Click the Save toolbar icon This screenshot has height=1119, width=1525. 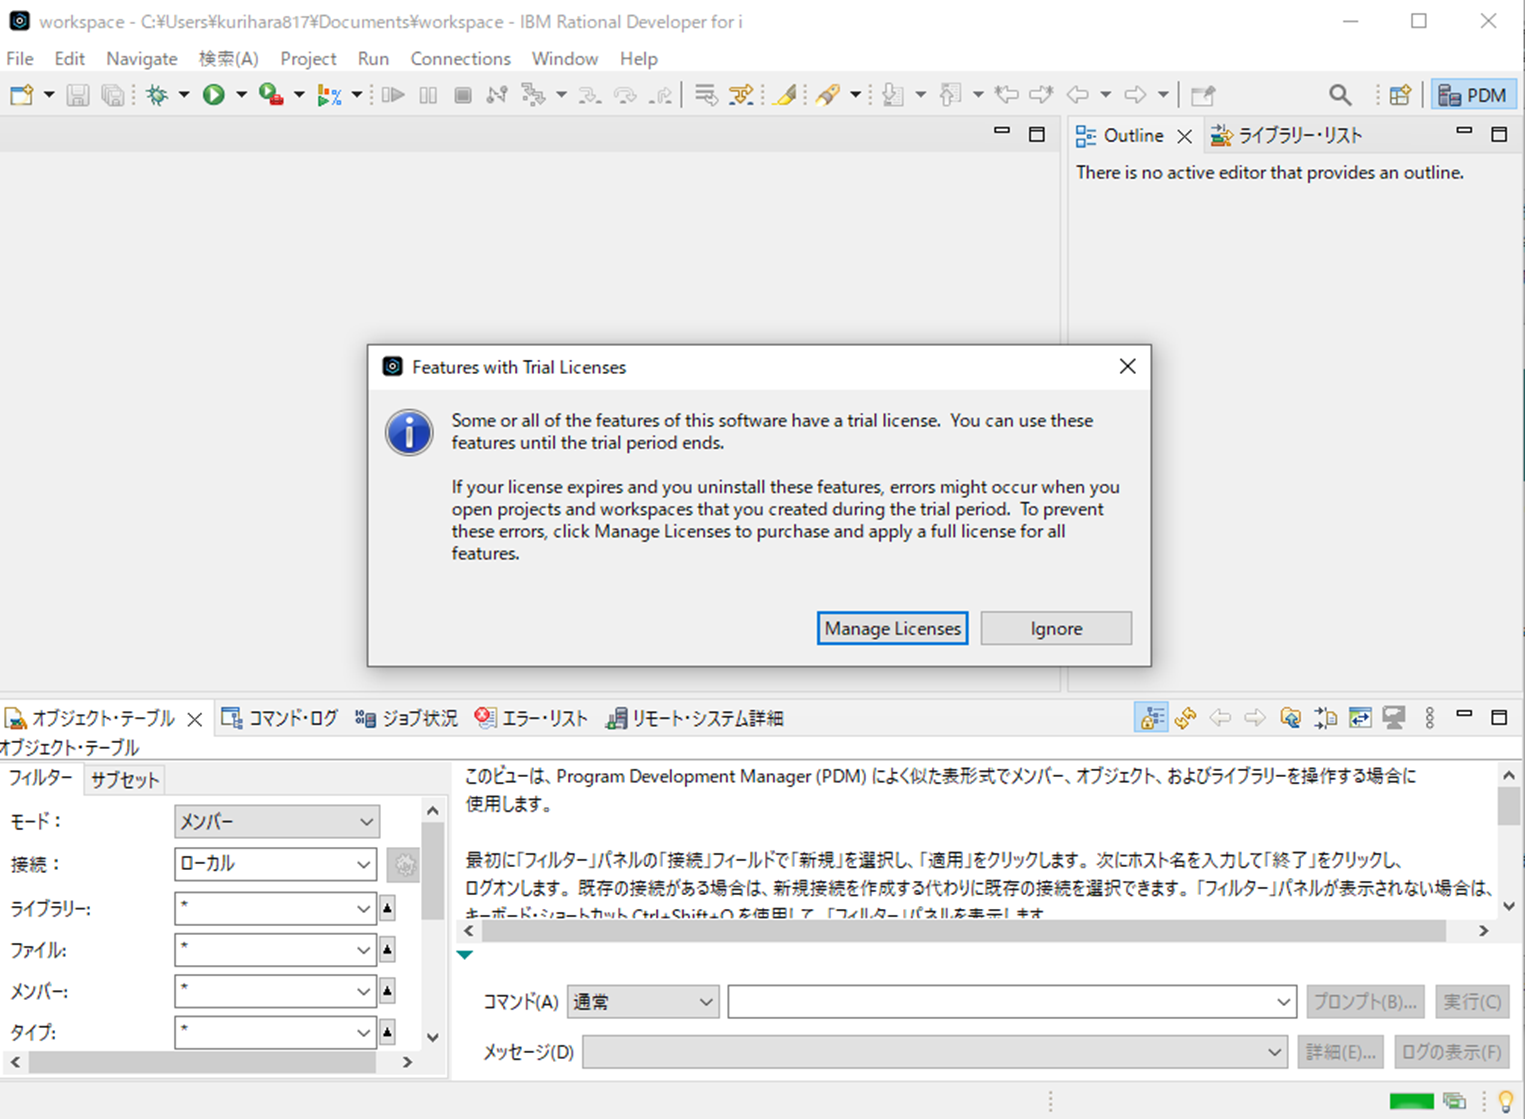click(77, 95)
